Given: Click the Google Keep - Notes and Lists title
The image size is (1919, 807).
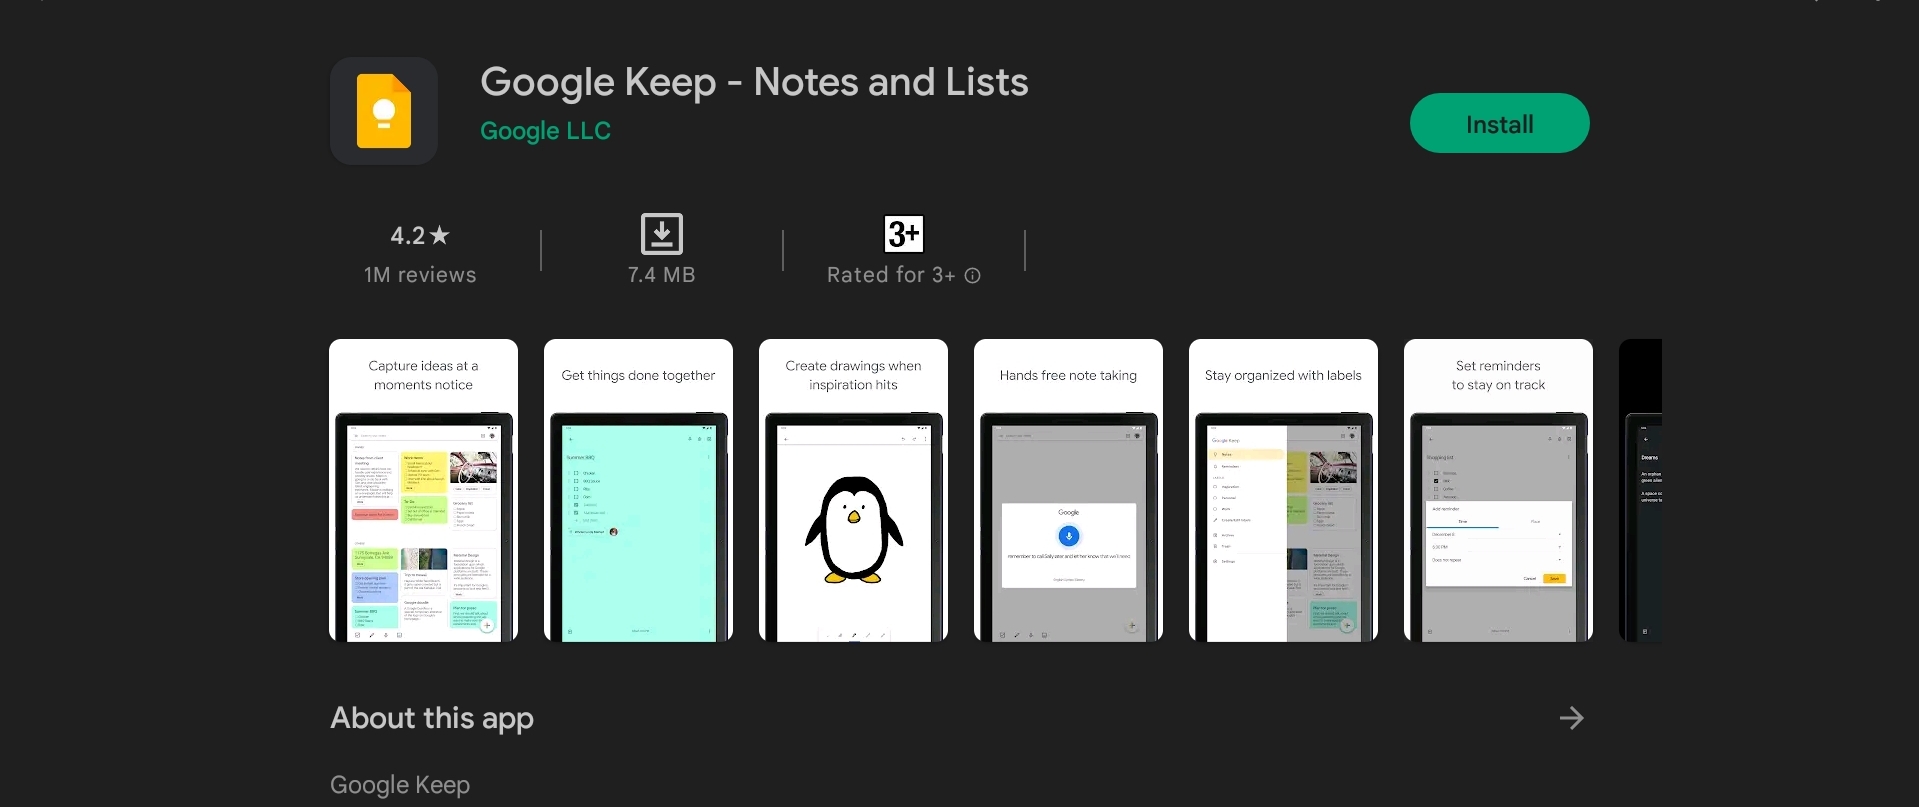Looking at the screenshot, I should 754,83.
